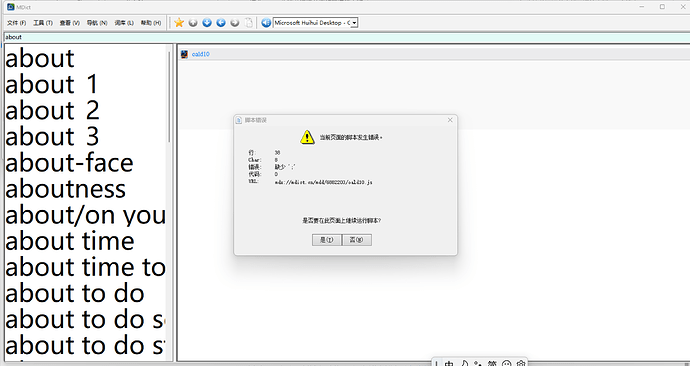
Task: Click the blue down-arrow toolbar icon
Action: point(207,23)
